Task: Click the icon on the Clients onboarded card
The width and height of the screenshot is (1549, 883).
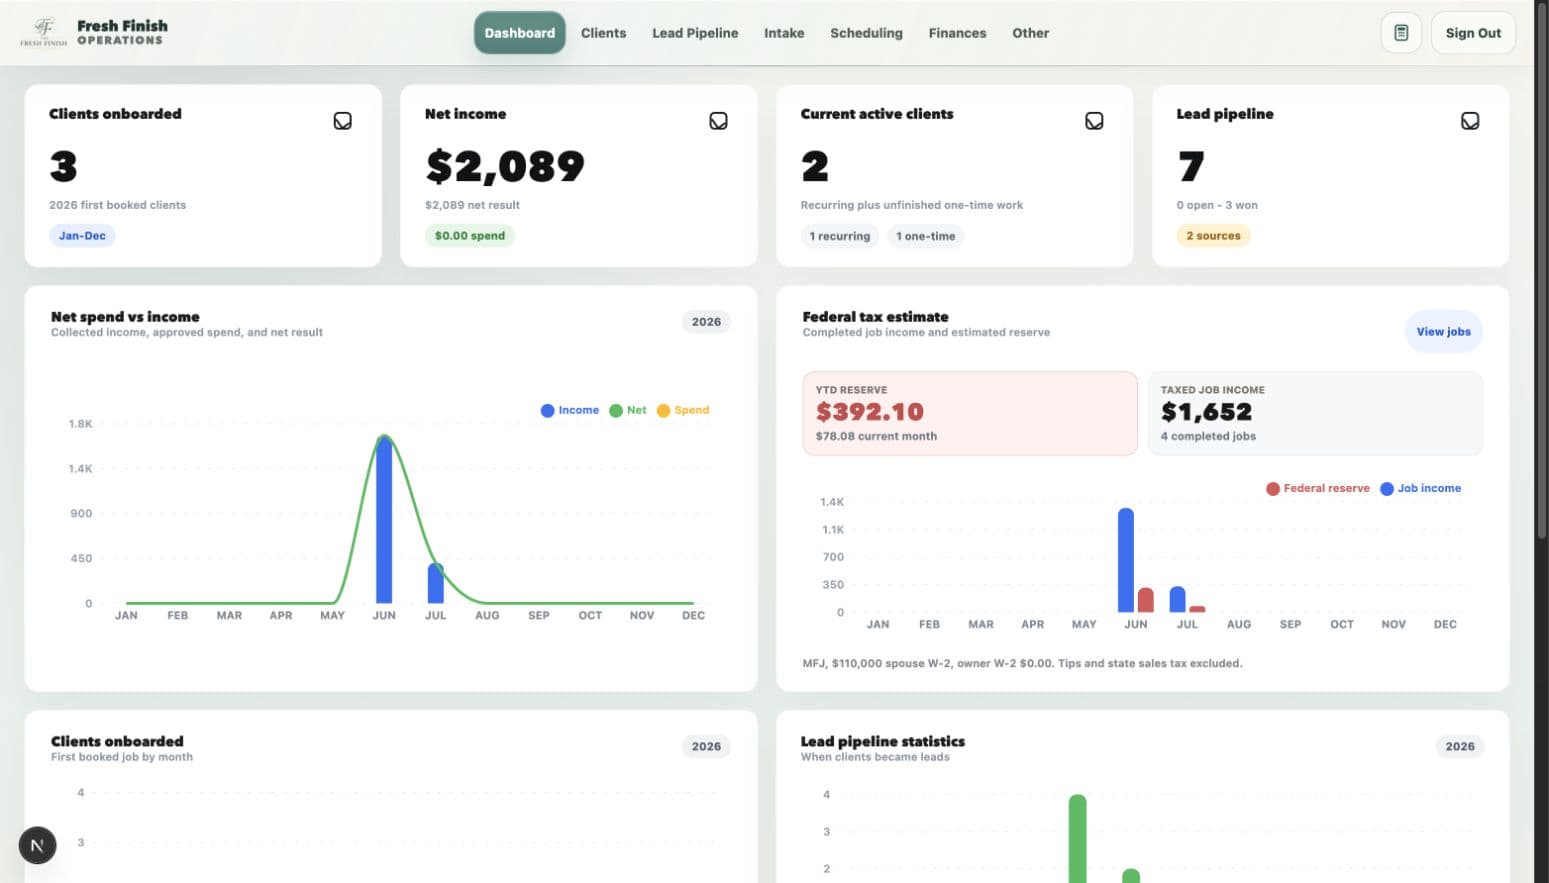Action: click(x=343, y=121)
